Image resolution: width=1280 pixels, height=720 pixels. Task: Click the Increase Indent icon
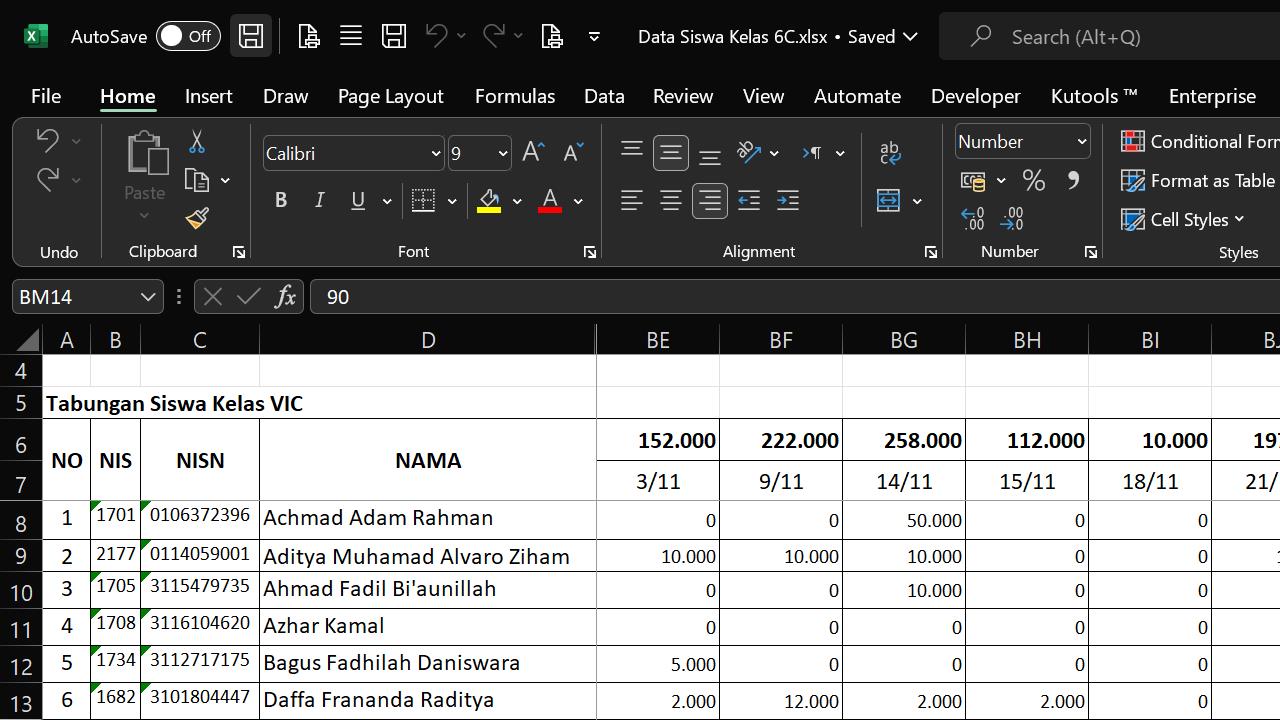click(788, 201)
